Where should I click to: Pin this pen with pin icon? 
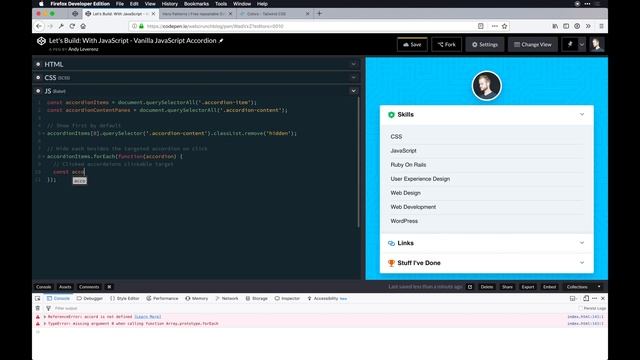tap(570, 44)
